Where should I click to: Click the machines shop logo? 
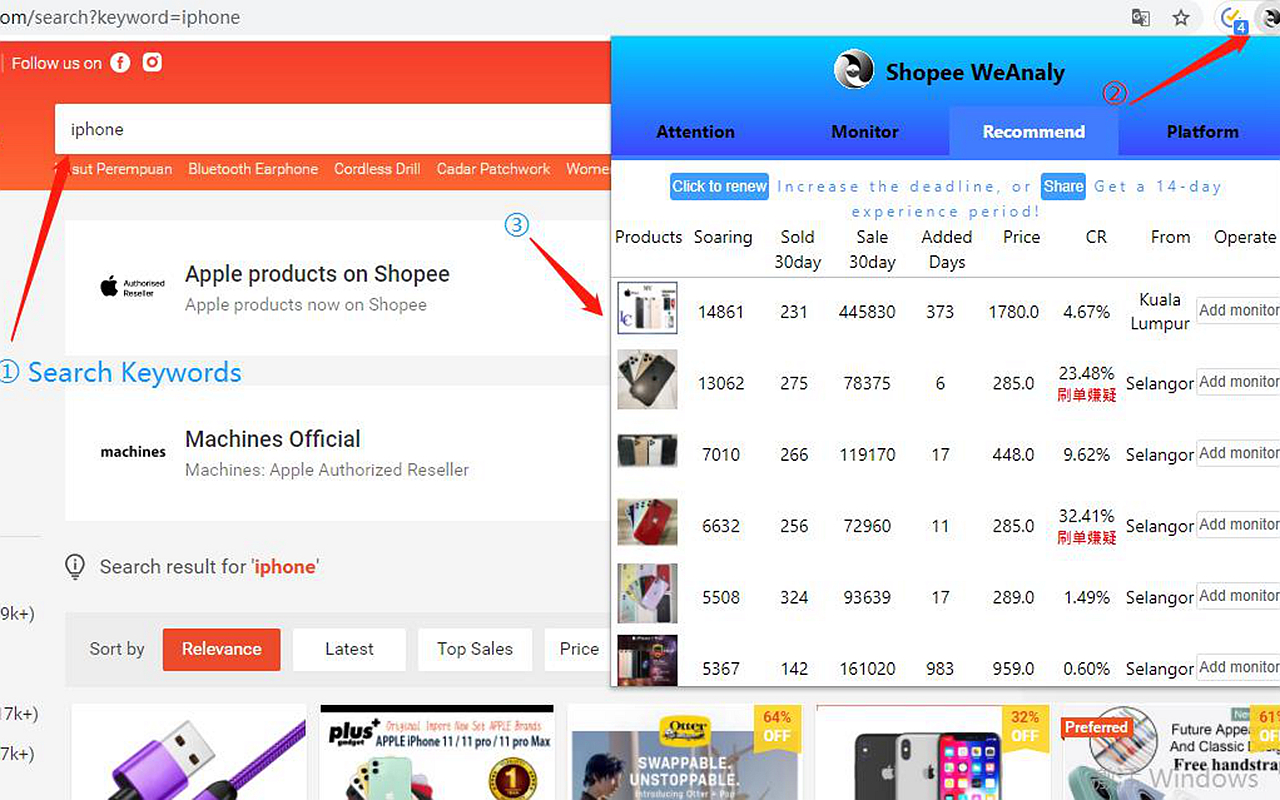[x=133, y=452]
